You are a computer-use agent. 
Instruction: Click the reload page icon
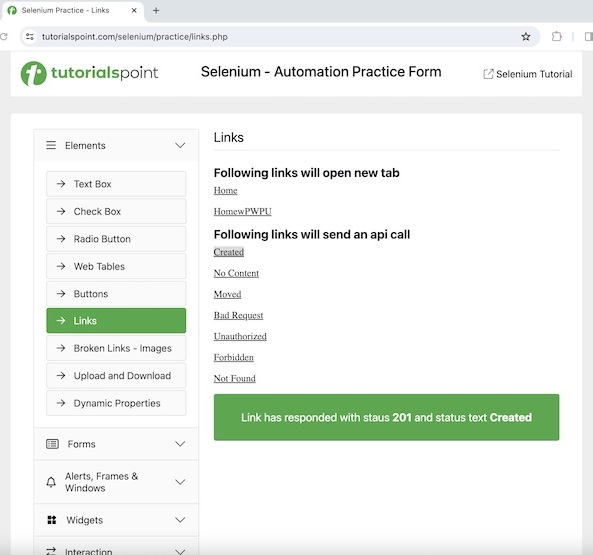coord(4,37)
